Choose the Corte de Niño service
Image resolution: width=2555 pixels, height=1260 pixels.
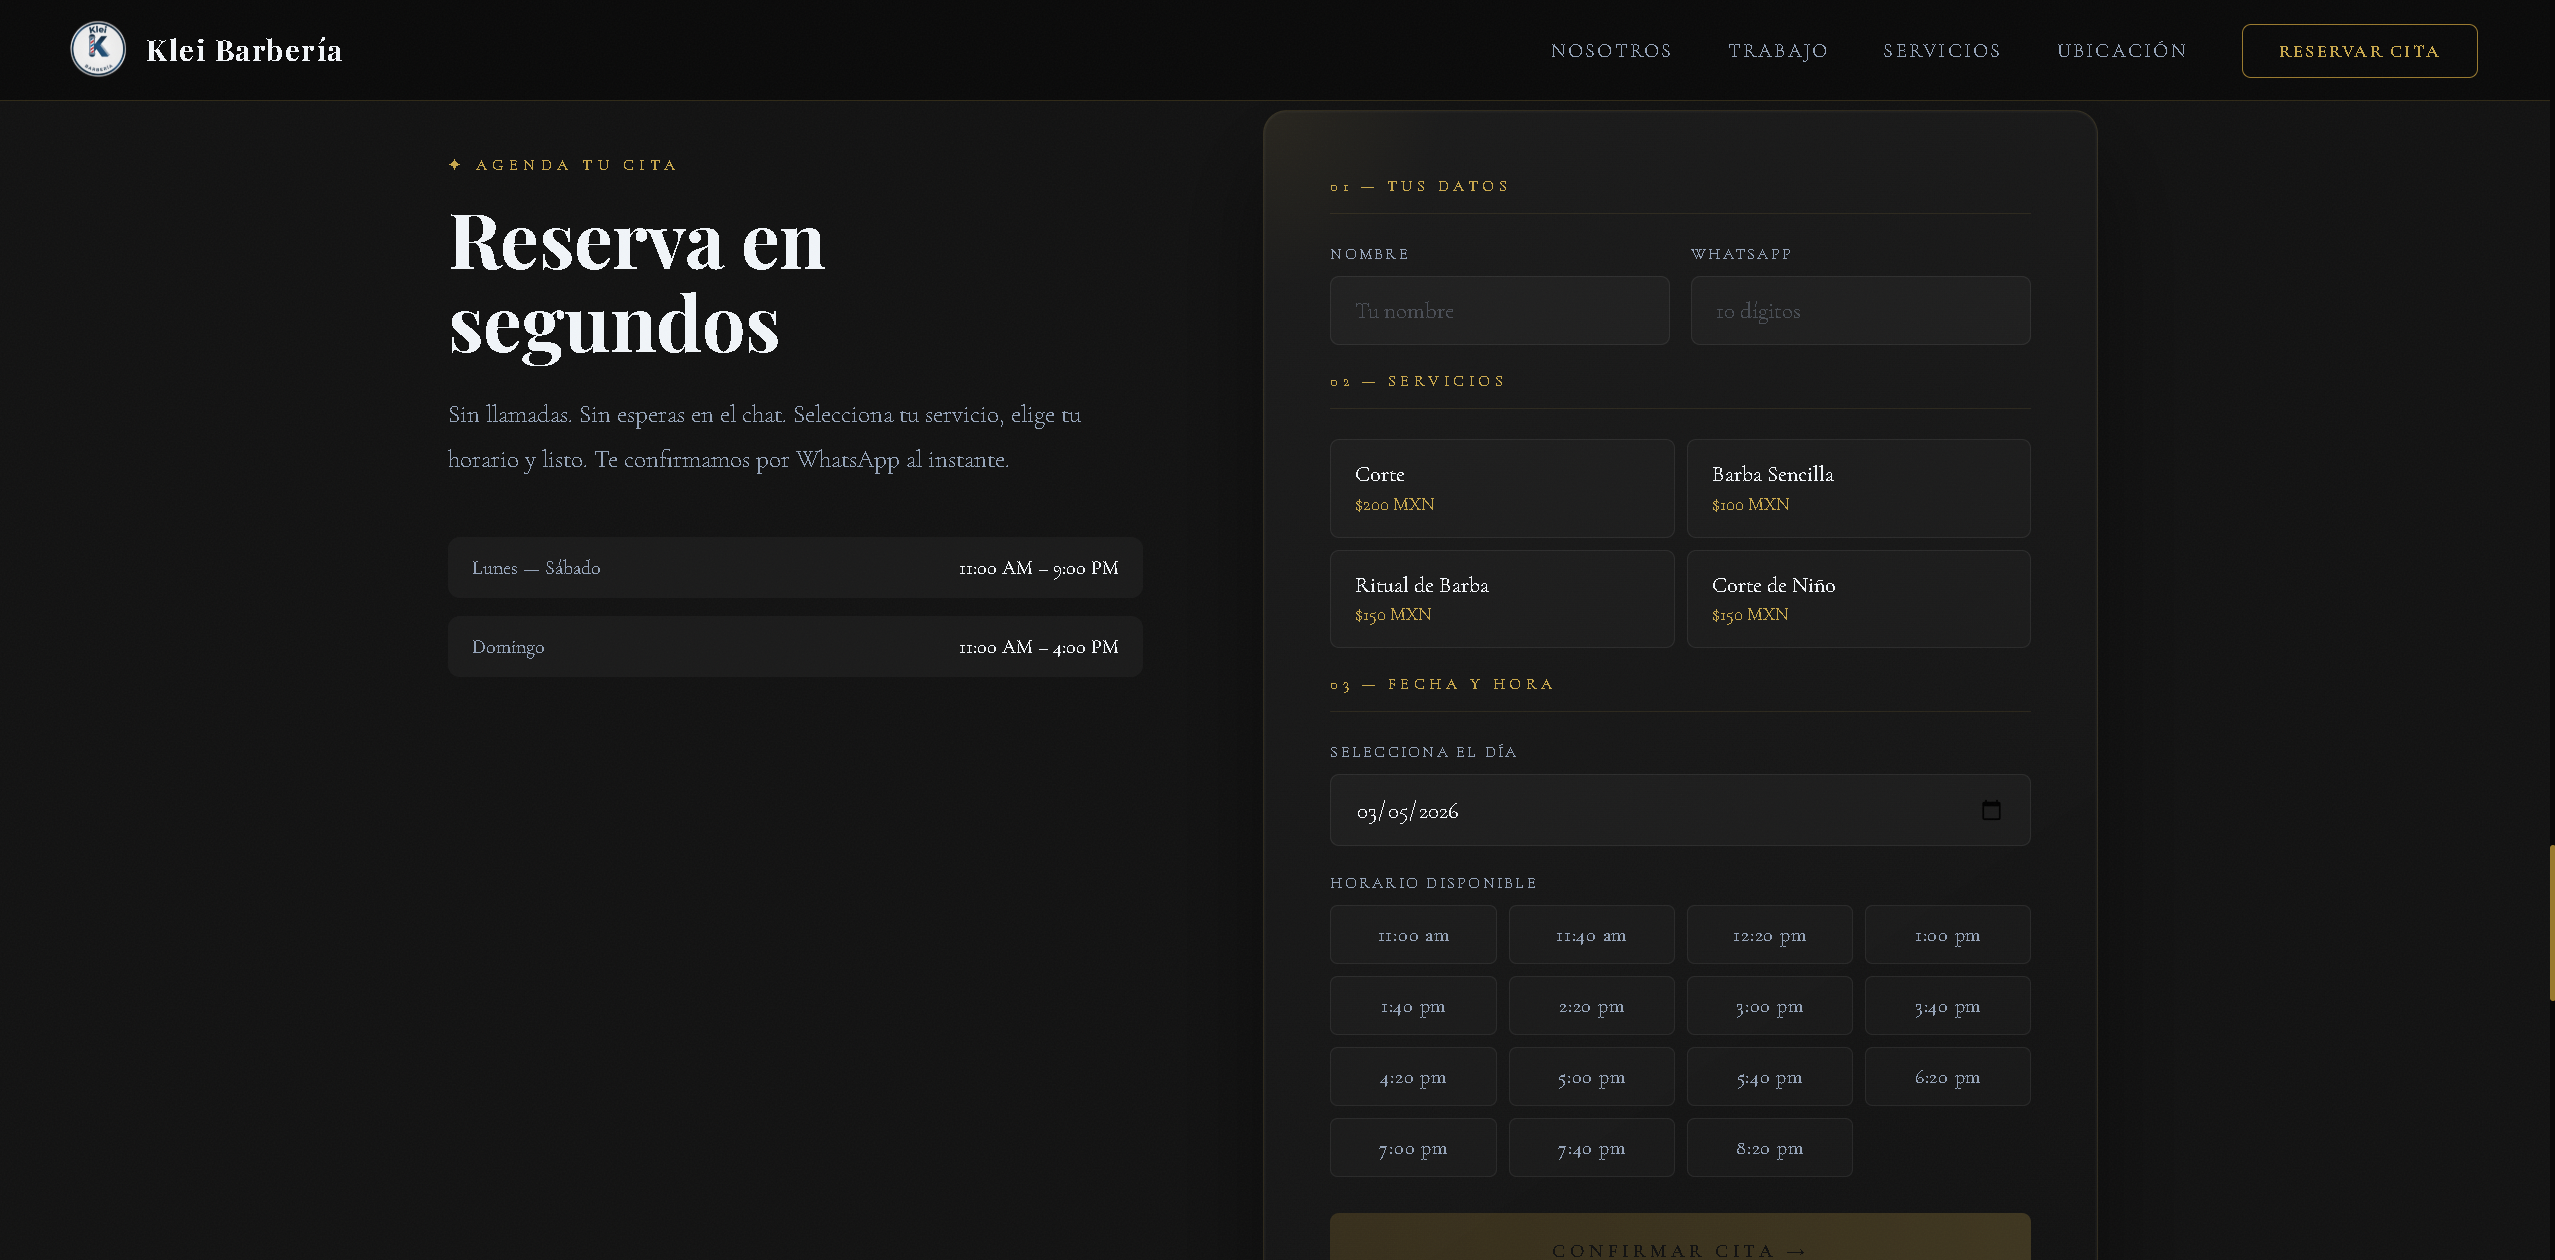[x=1858, y=599]
